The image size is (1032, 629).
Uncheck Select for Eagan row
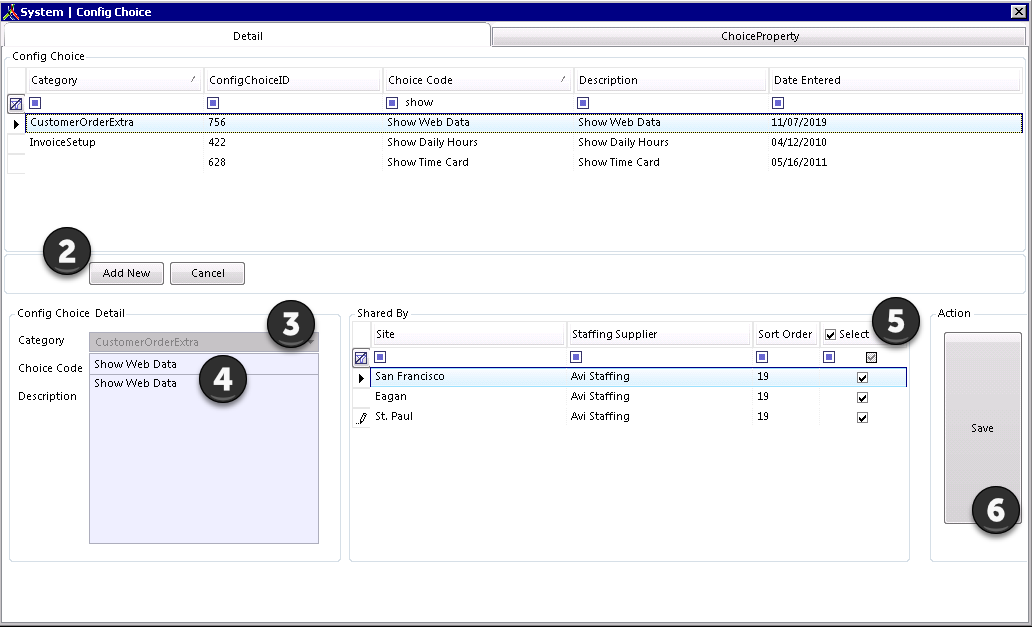click(862, 397)
